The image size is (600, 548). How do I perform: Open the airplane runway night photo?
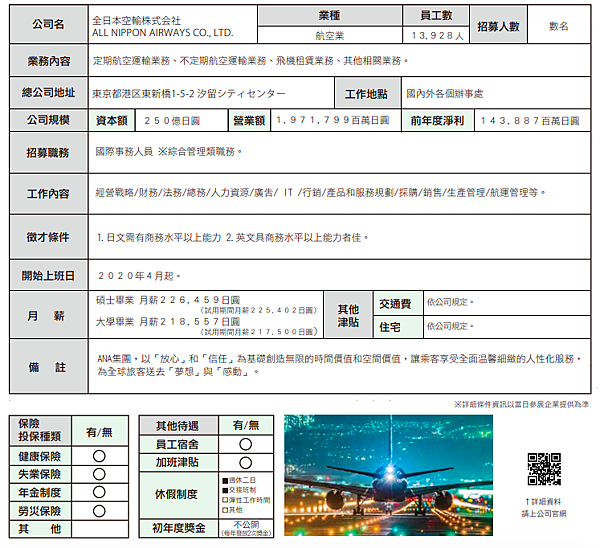pyautogui.click(x=388, y=475)
